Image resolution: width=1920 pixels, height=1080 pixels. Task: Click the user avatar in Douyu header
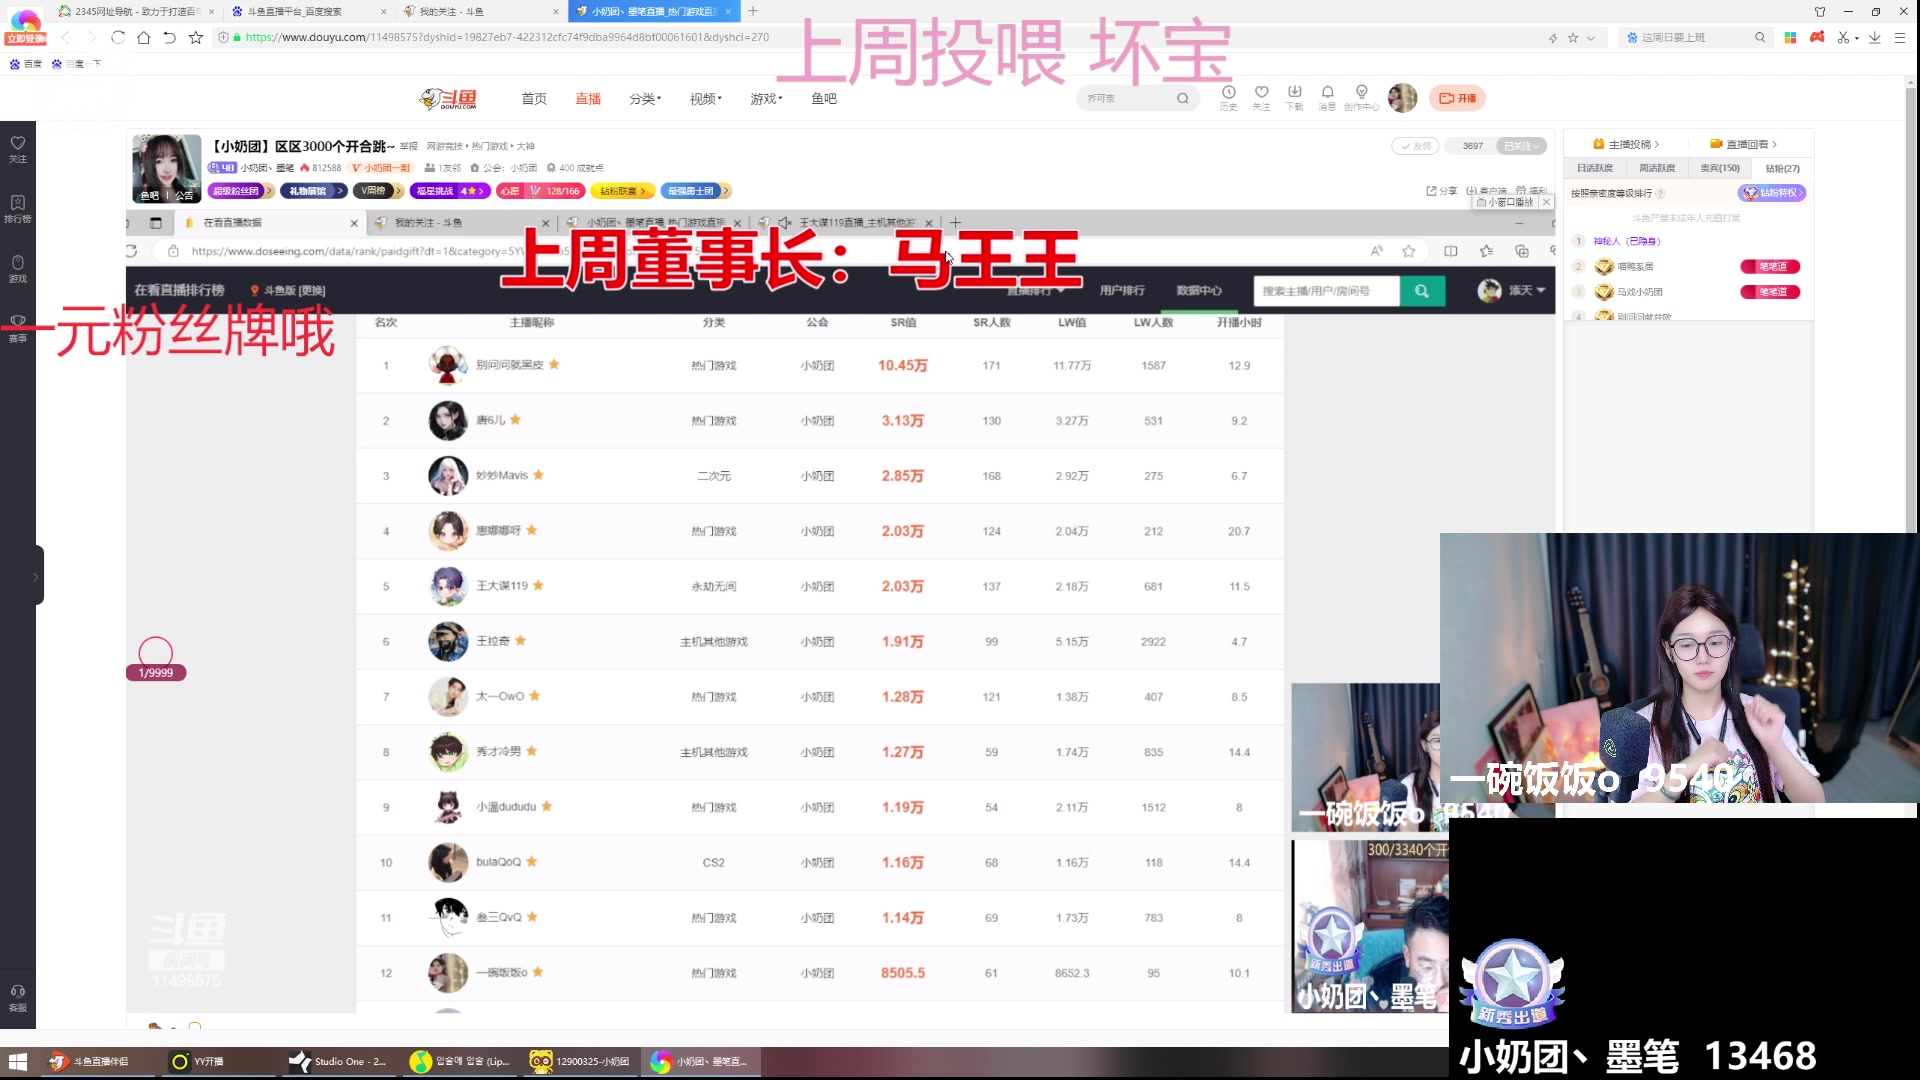tap(1402, 98)
